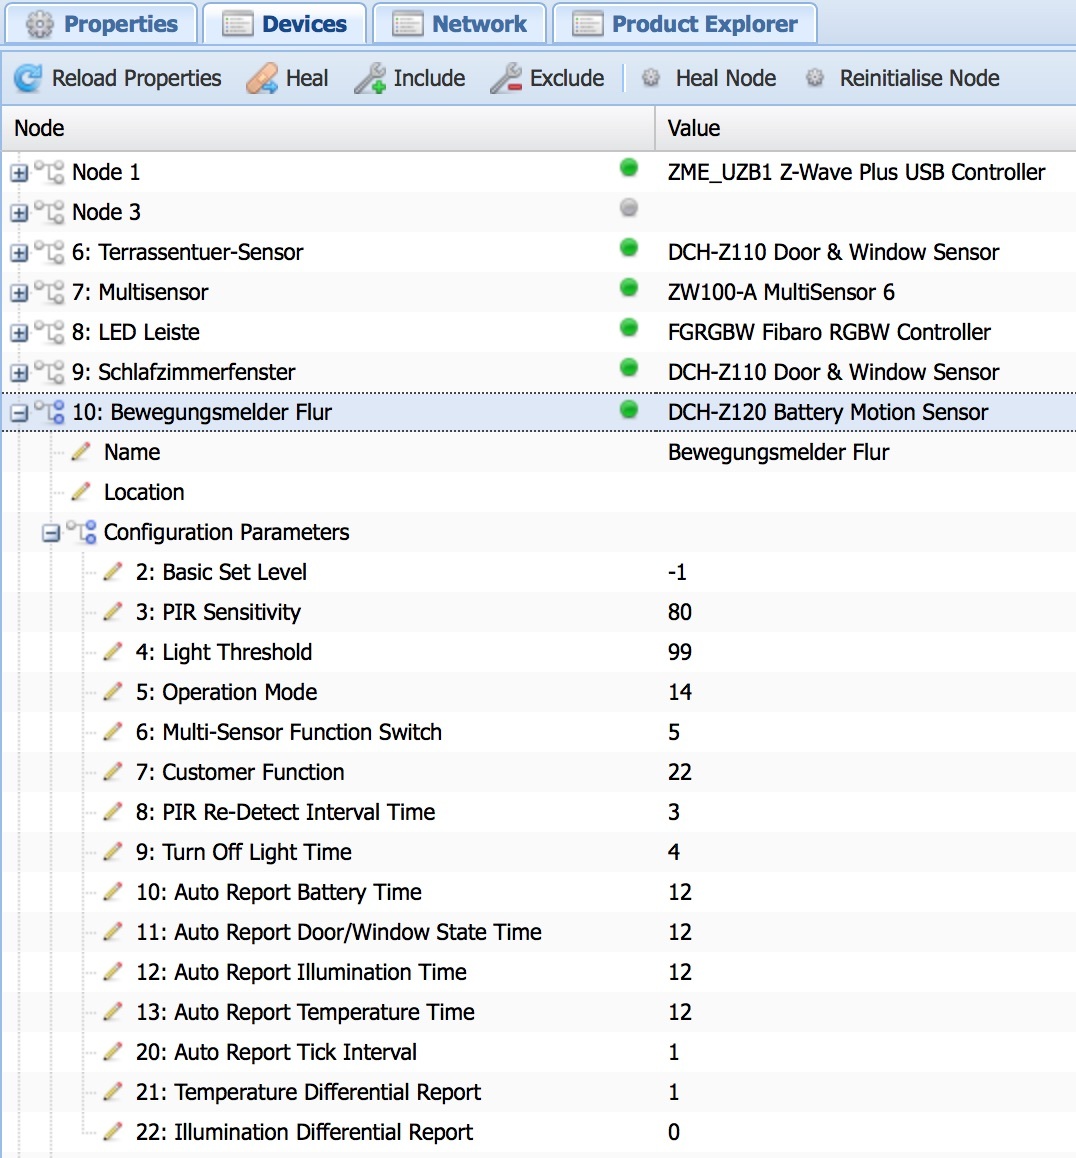Screen dimensions: 1076x1158
Task: Click the Exclude wrench icon
Action: click(506, 78)
